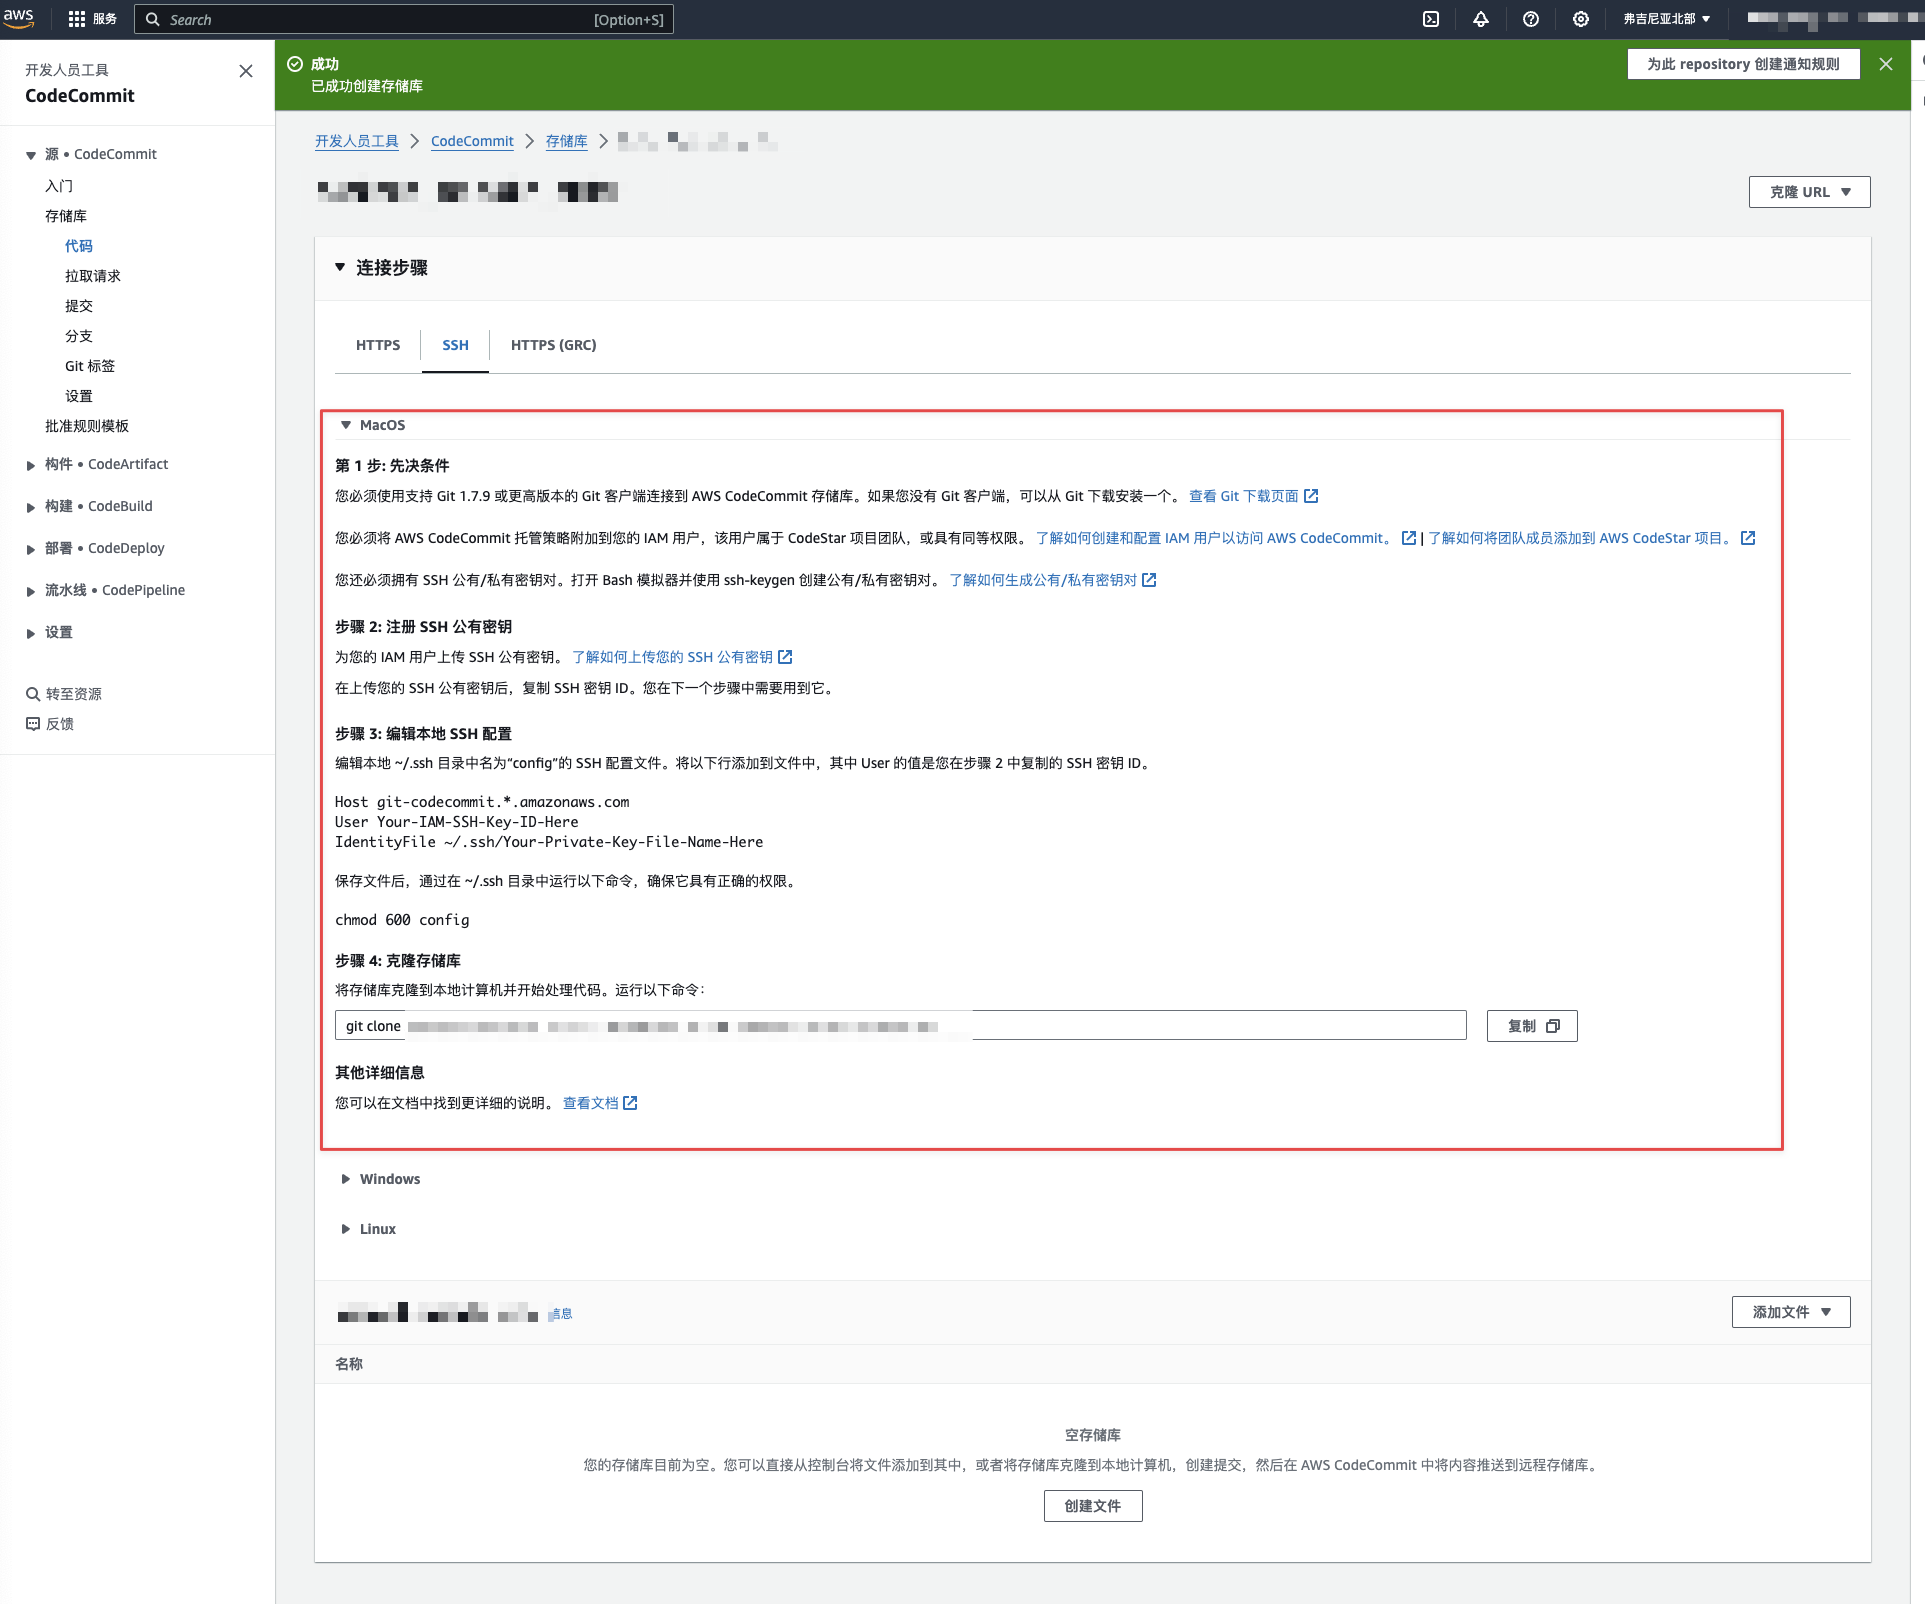Click external link icon after 查看文档
The height and width of the screenshot is (1604, 1925).
[630, 1103]
